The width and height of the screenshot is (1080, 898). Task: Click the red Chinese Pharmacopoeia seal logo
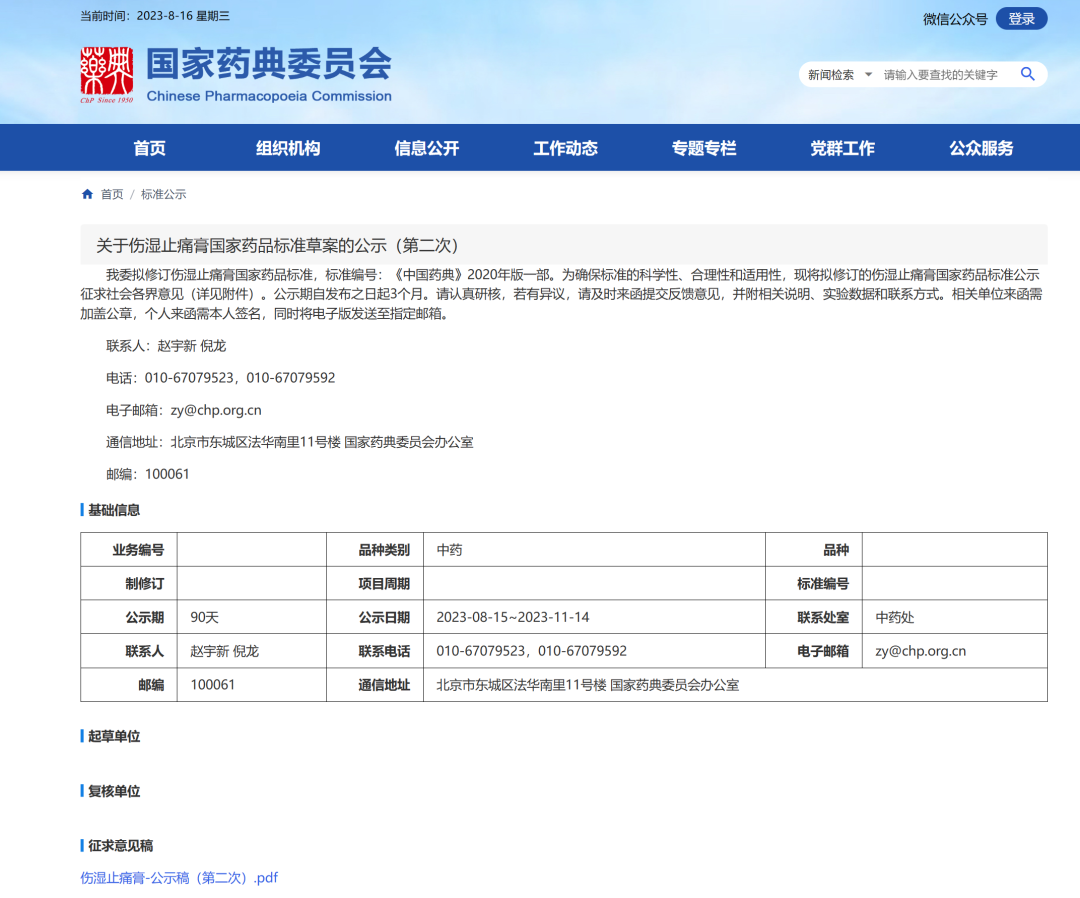(107, 75)
